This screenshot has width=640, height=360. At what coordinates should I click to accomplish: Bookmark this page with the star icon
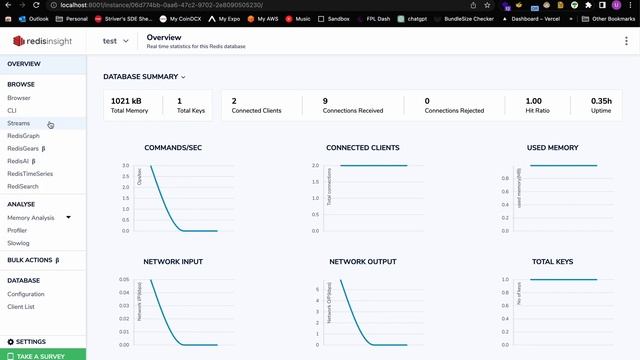coord(487,5)
